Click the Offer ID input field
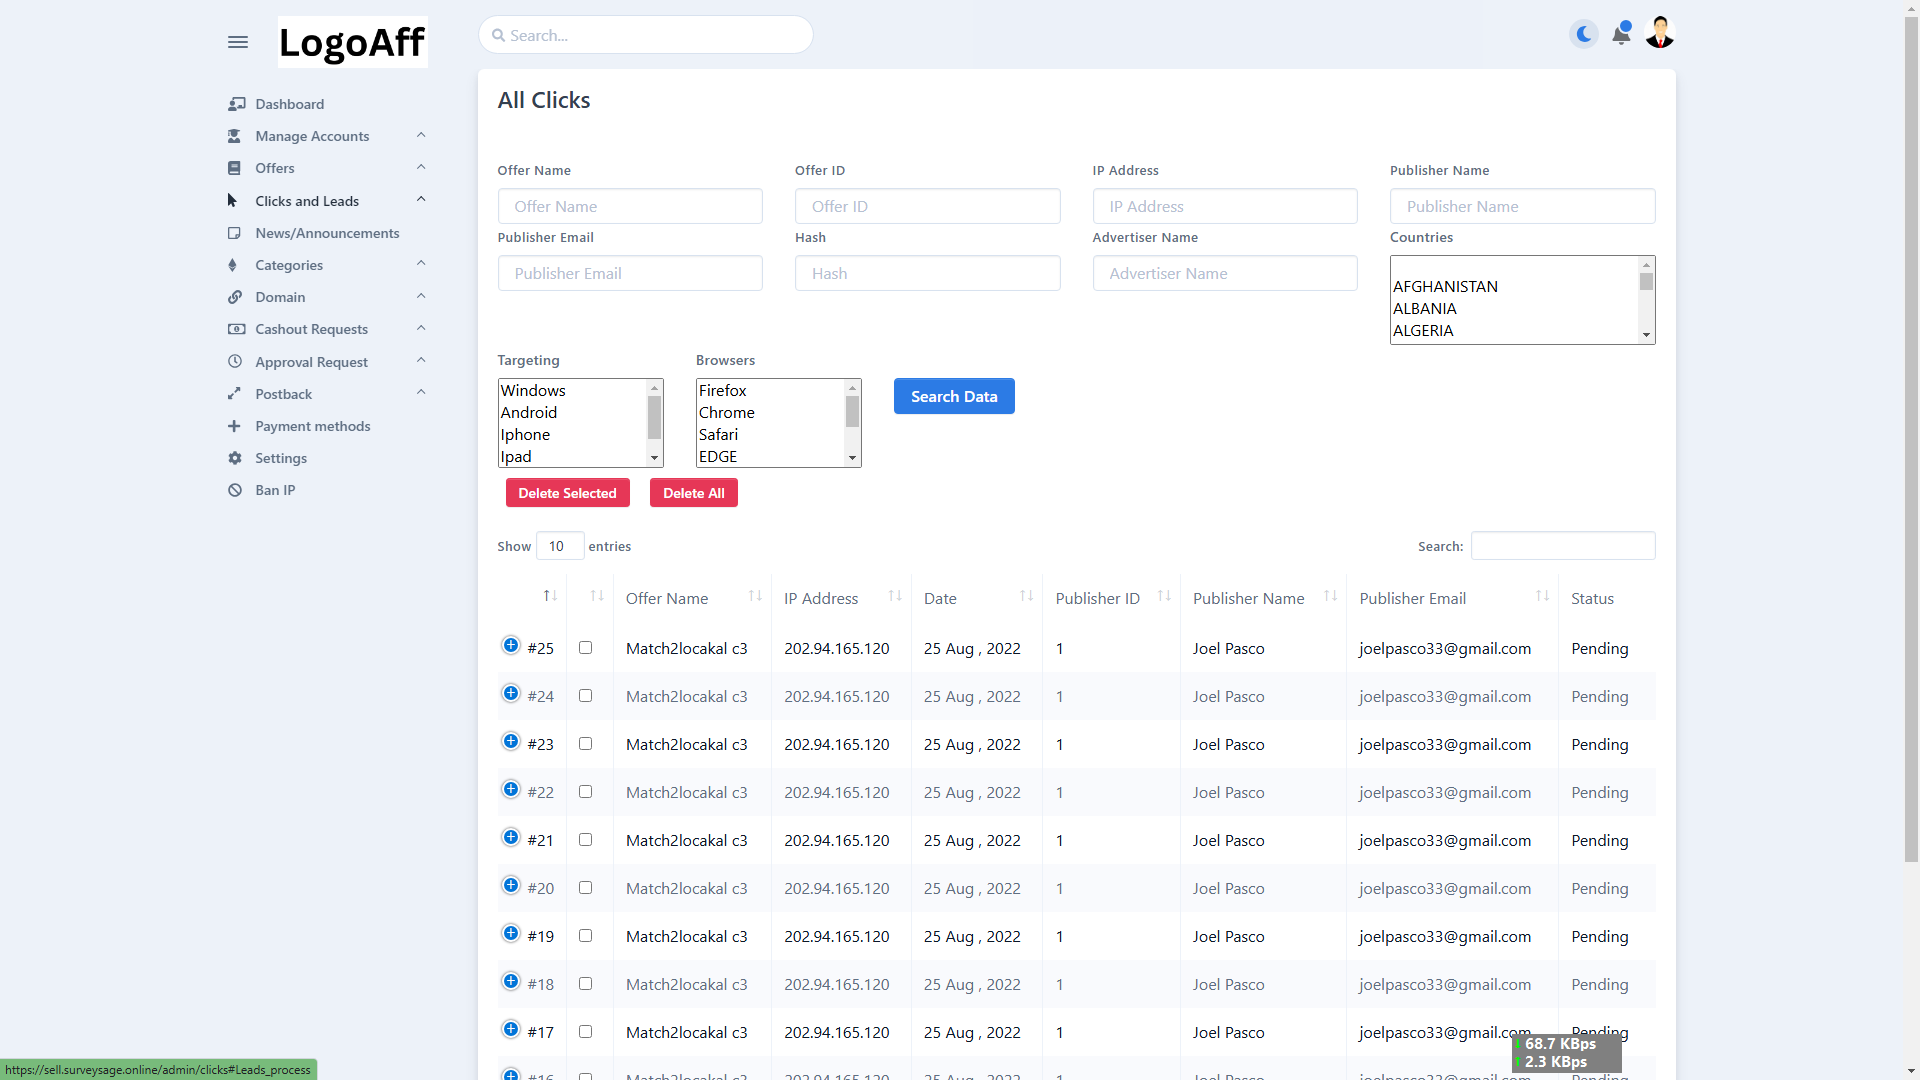Screen dimensions: 1920x1080 [927, 206]
